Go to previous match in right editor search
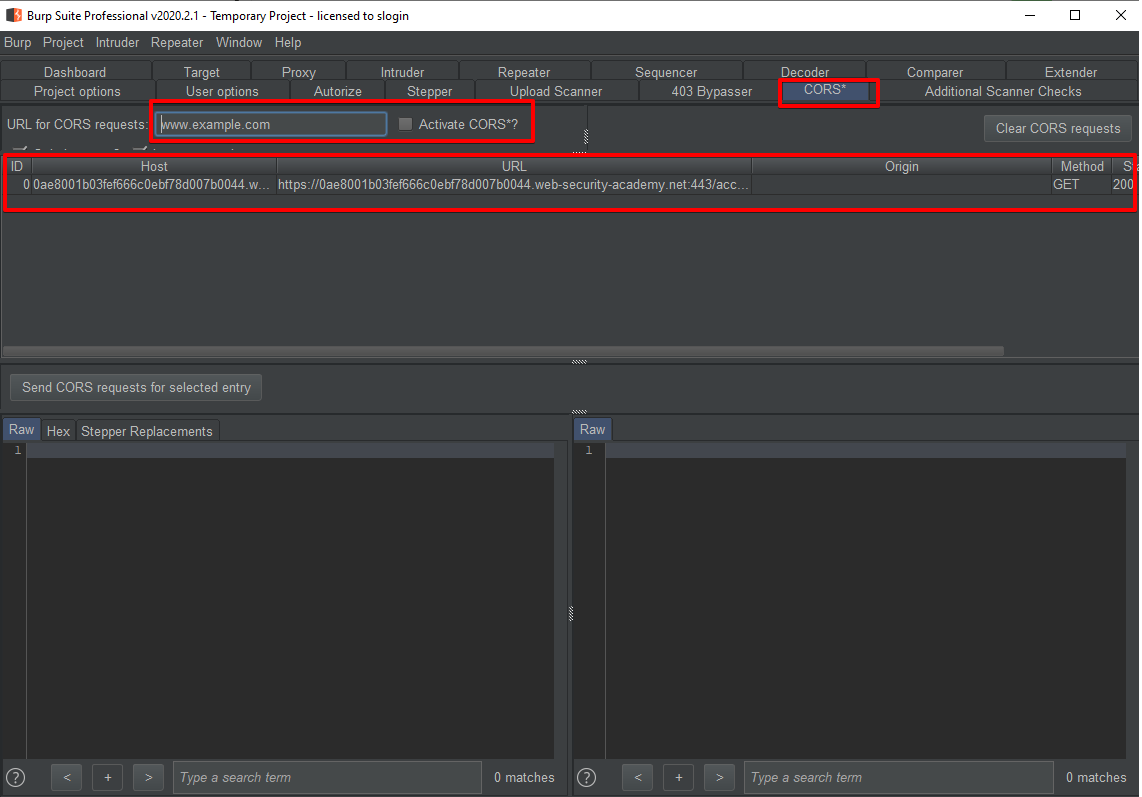Image resolution: width=1142 pixels, height=797 pixels. click(637, 777)
